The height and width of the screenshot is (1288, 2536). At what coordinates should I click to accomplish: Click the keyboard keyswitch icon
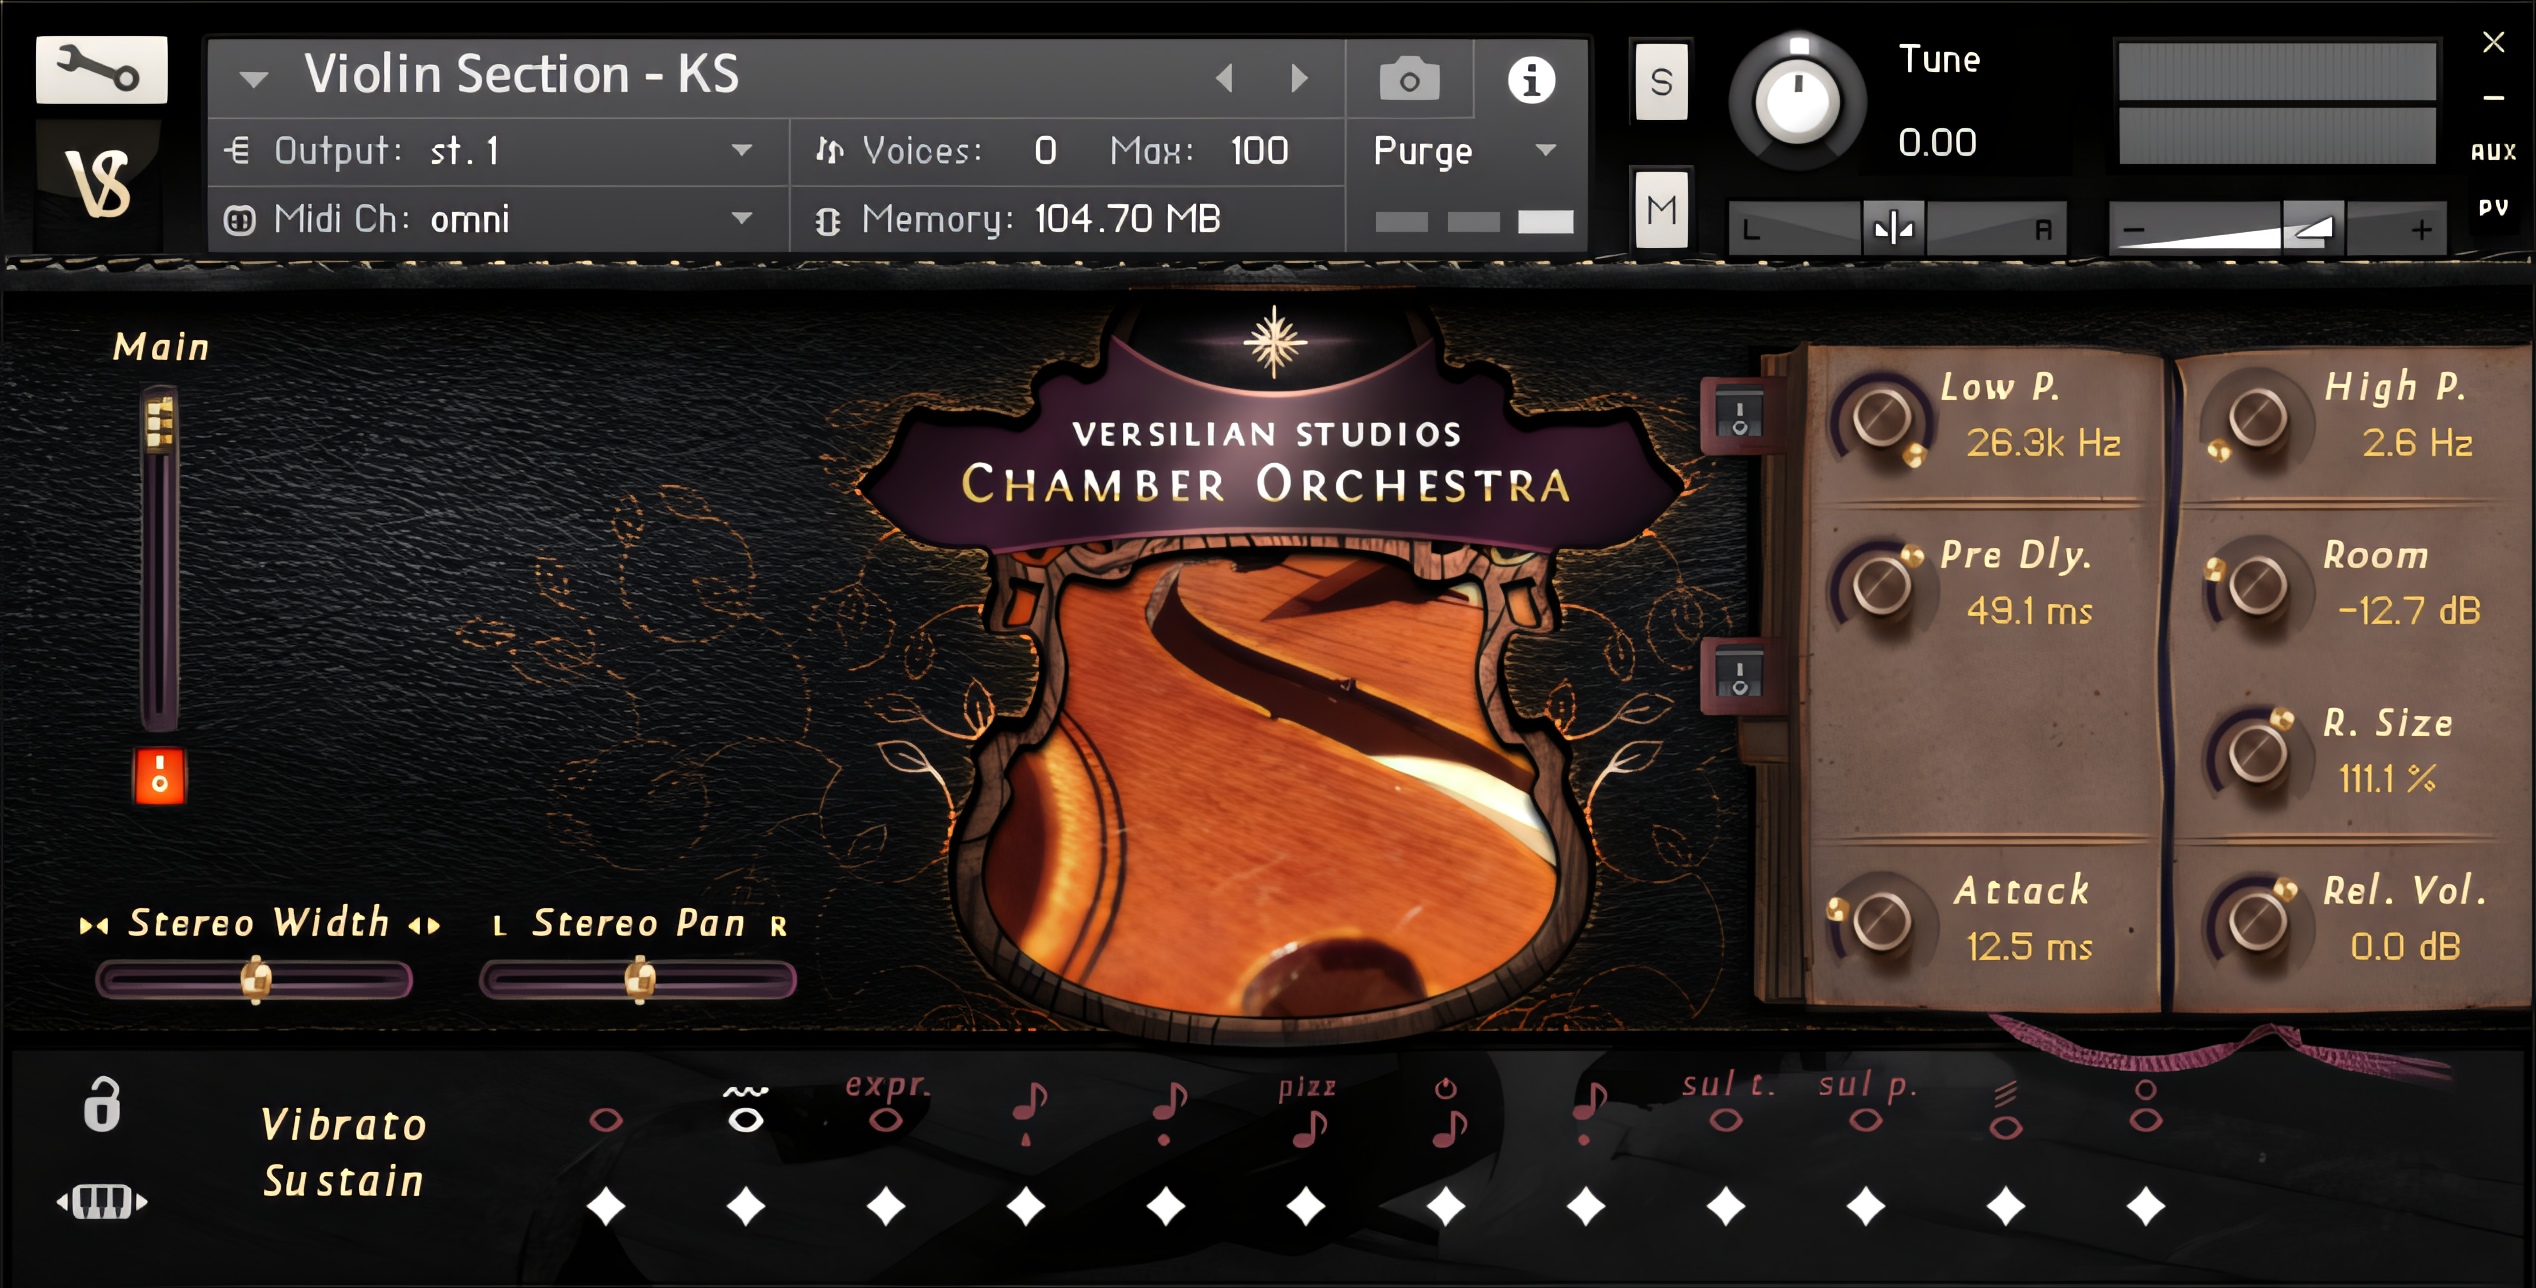click(x=101, y=1201)
